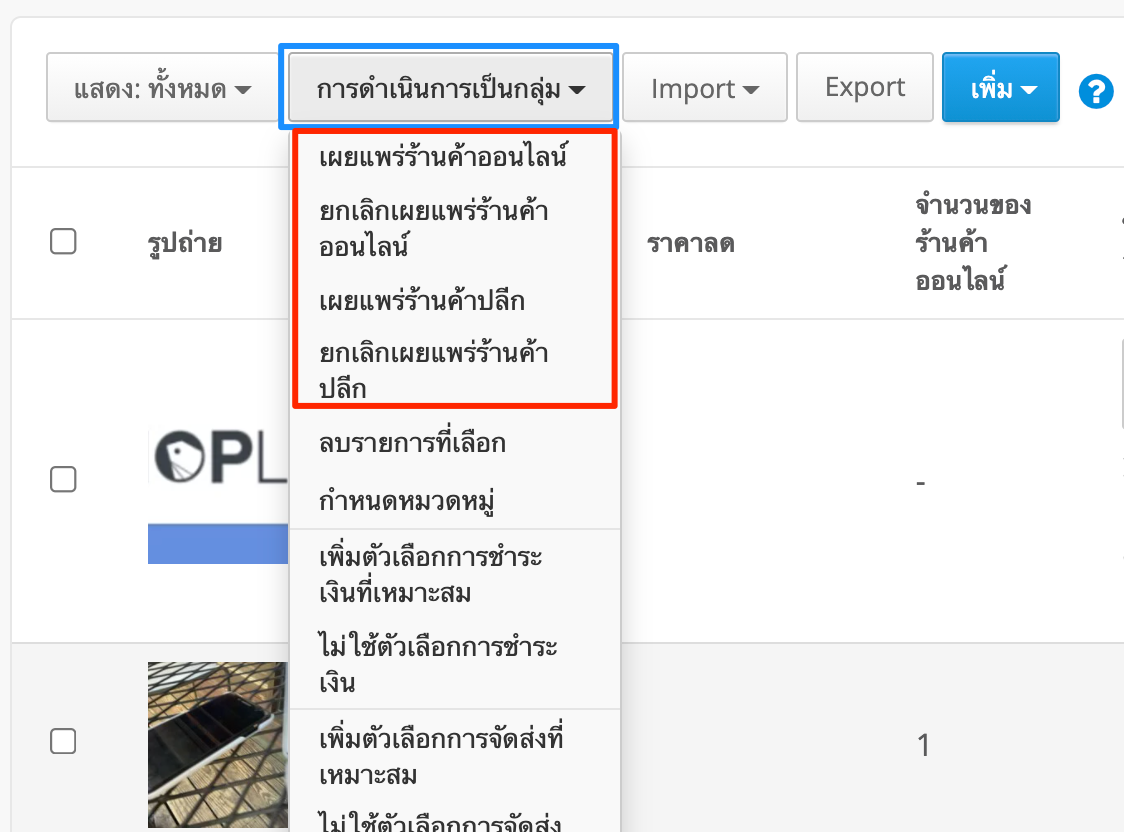
Task: Choose ยกเลิกเผยแพร่ร้านค้าออนไลน์ menu entry
Action: point(454,229)
